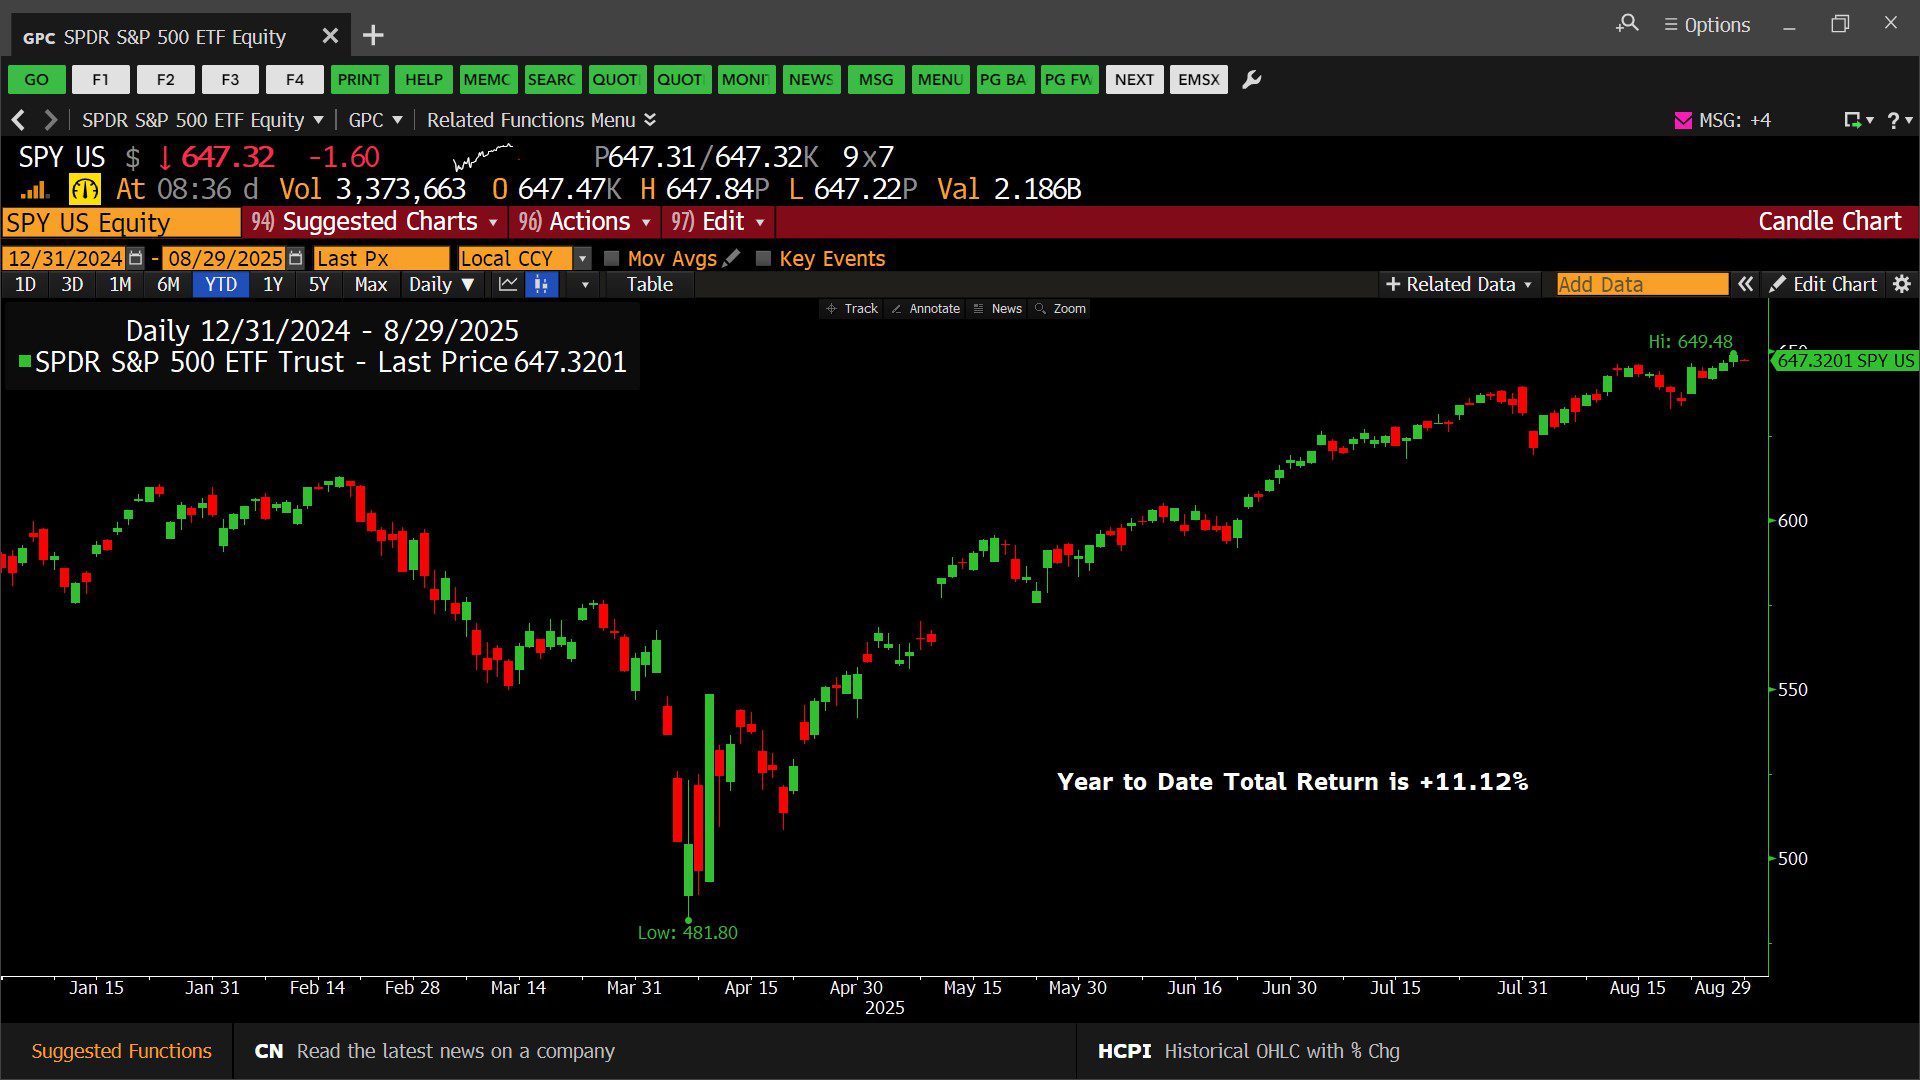
Task: Open the pink MSG envelope
Action: pyautogui.click(x=1683, y=121)
